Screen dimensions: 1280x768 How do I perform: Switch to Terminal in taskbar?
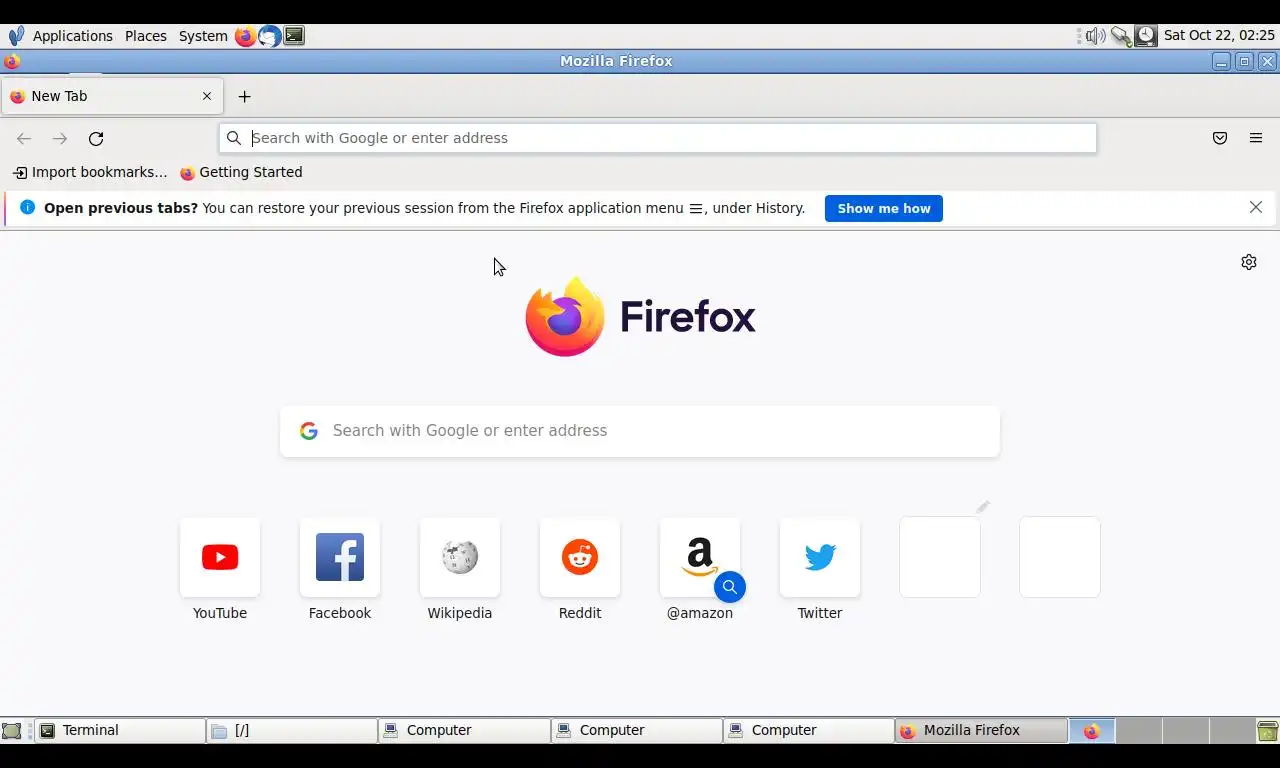coord(120,731)
